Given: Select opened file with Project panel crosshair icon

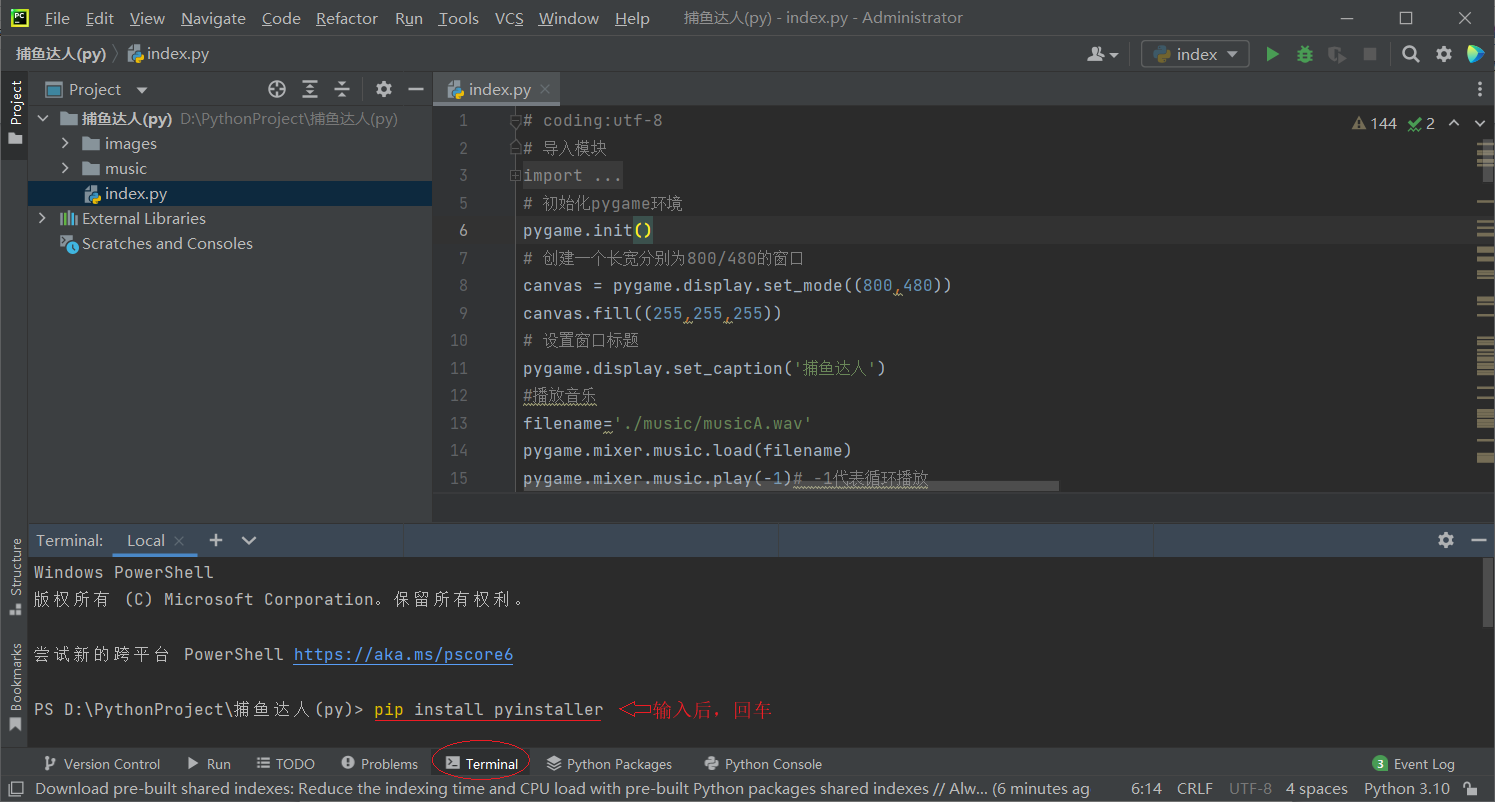Looking at the screenshot, I should click(x=276, y=89).
